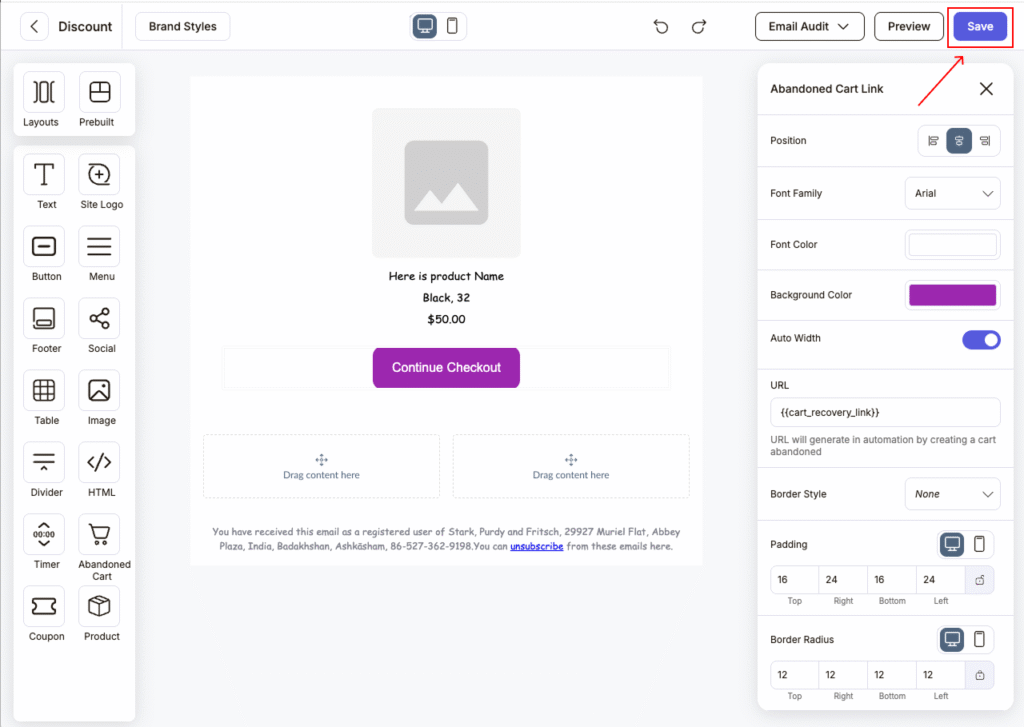
Task: Save the email template
Action: (980, 27)
